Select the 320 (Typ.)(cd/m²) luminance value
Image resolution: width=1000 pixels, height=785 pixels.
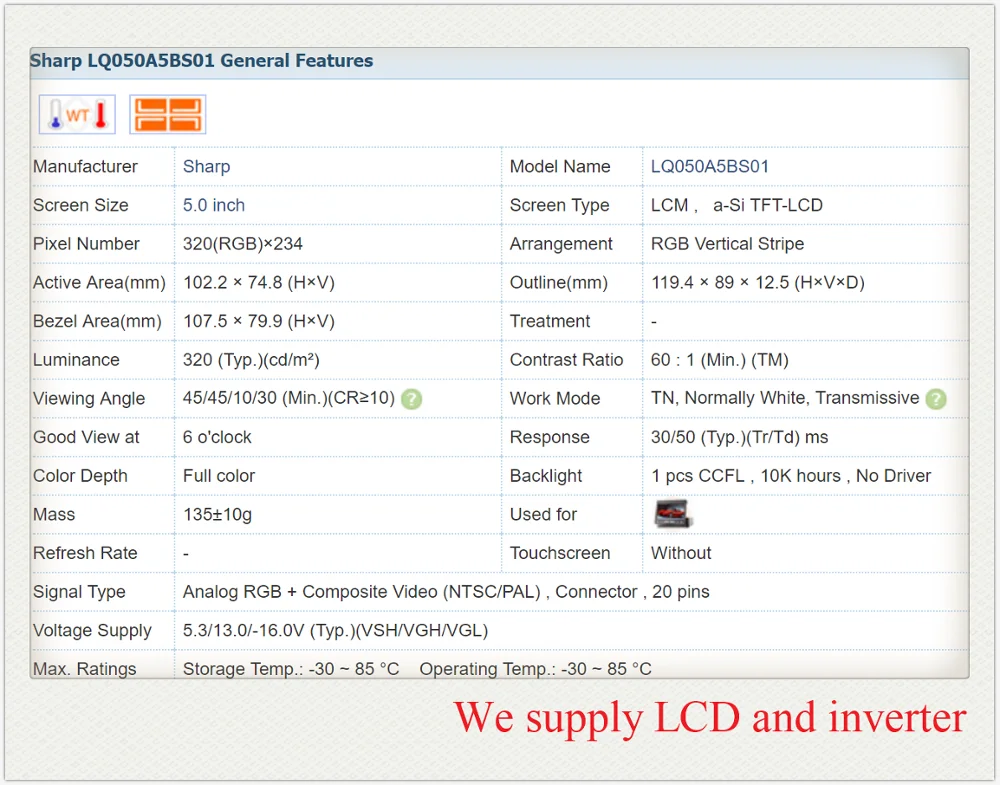point(251,360)
